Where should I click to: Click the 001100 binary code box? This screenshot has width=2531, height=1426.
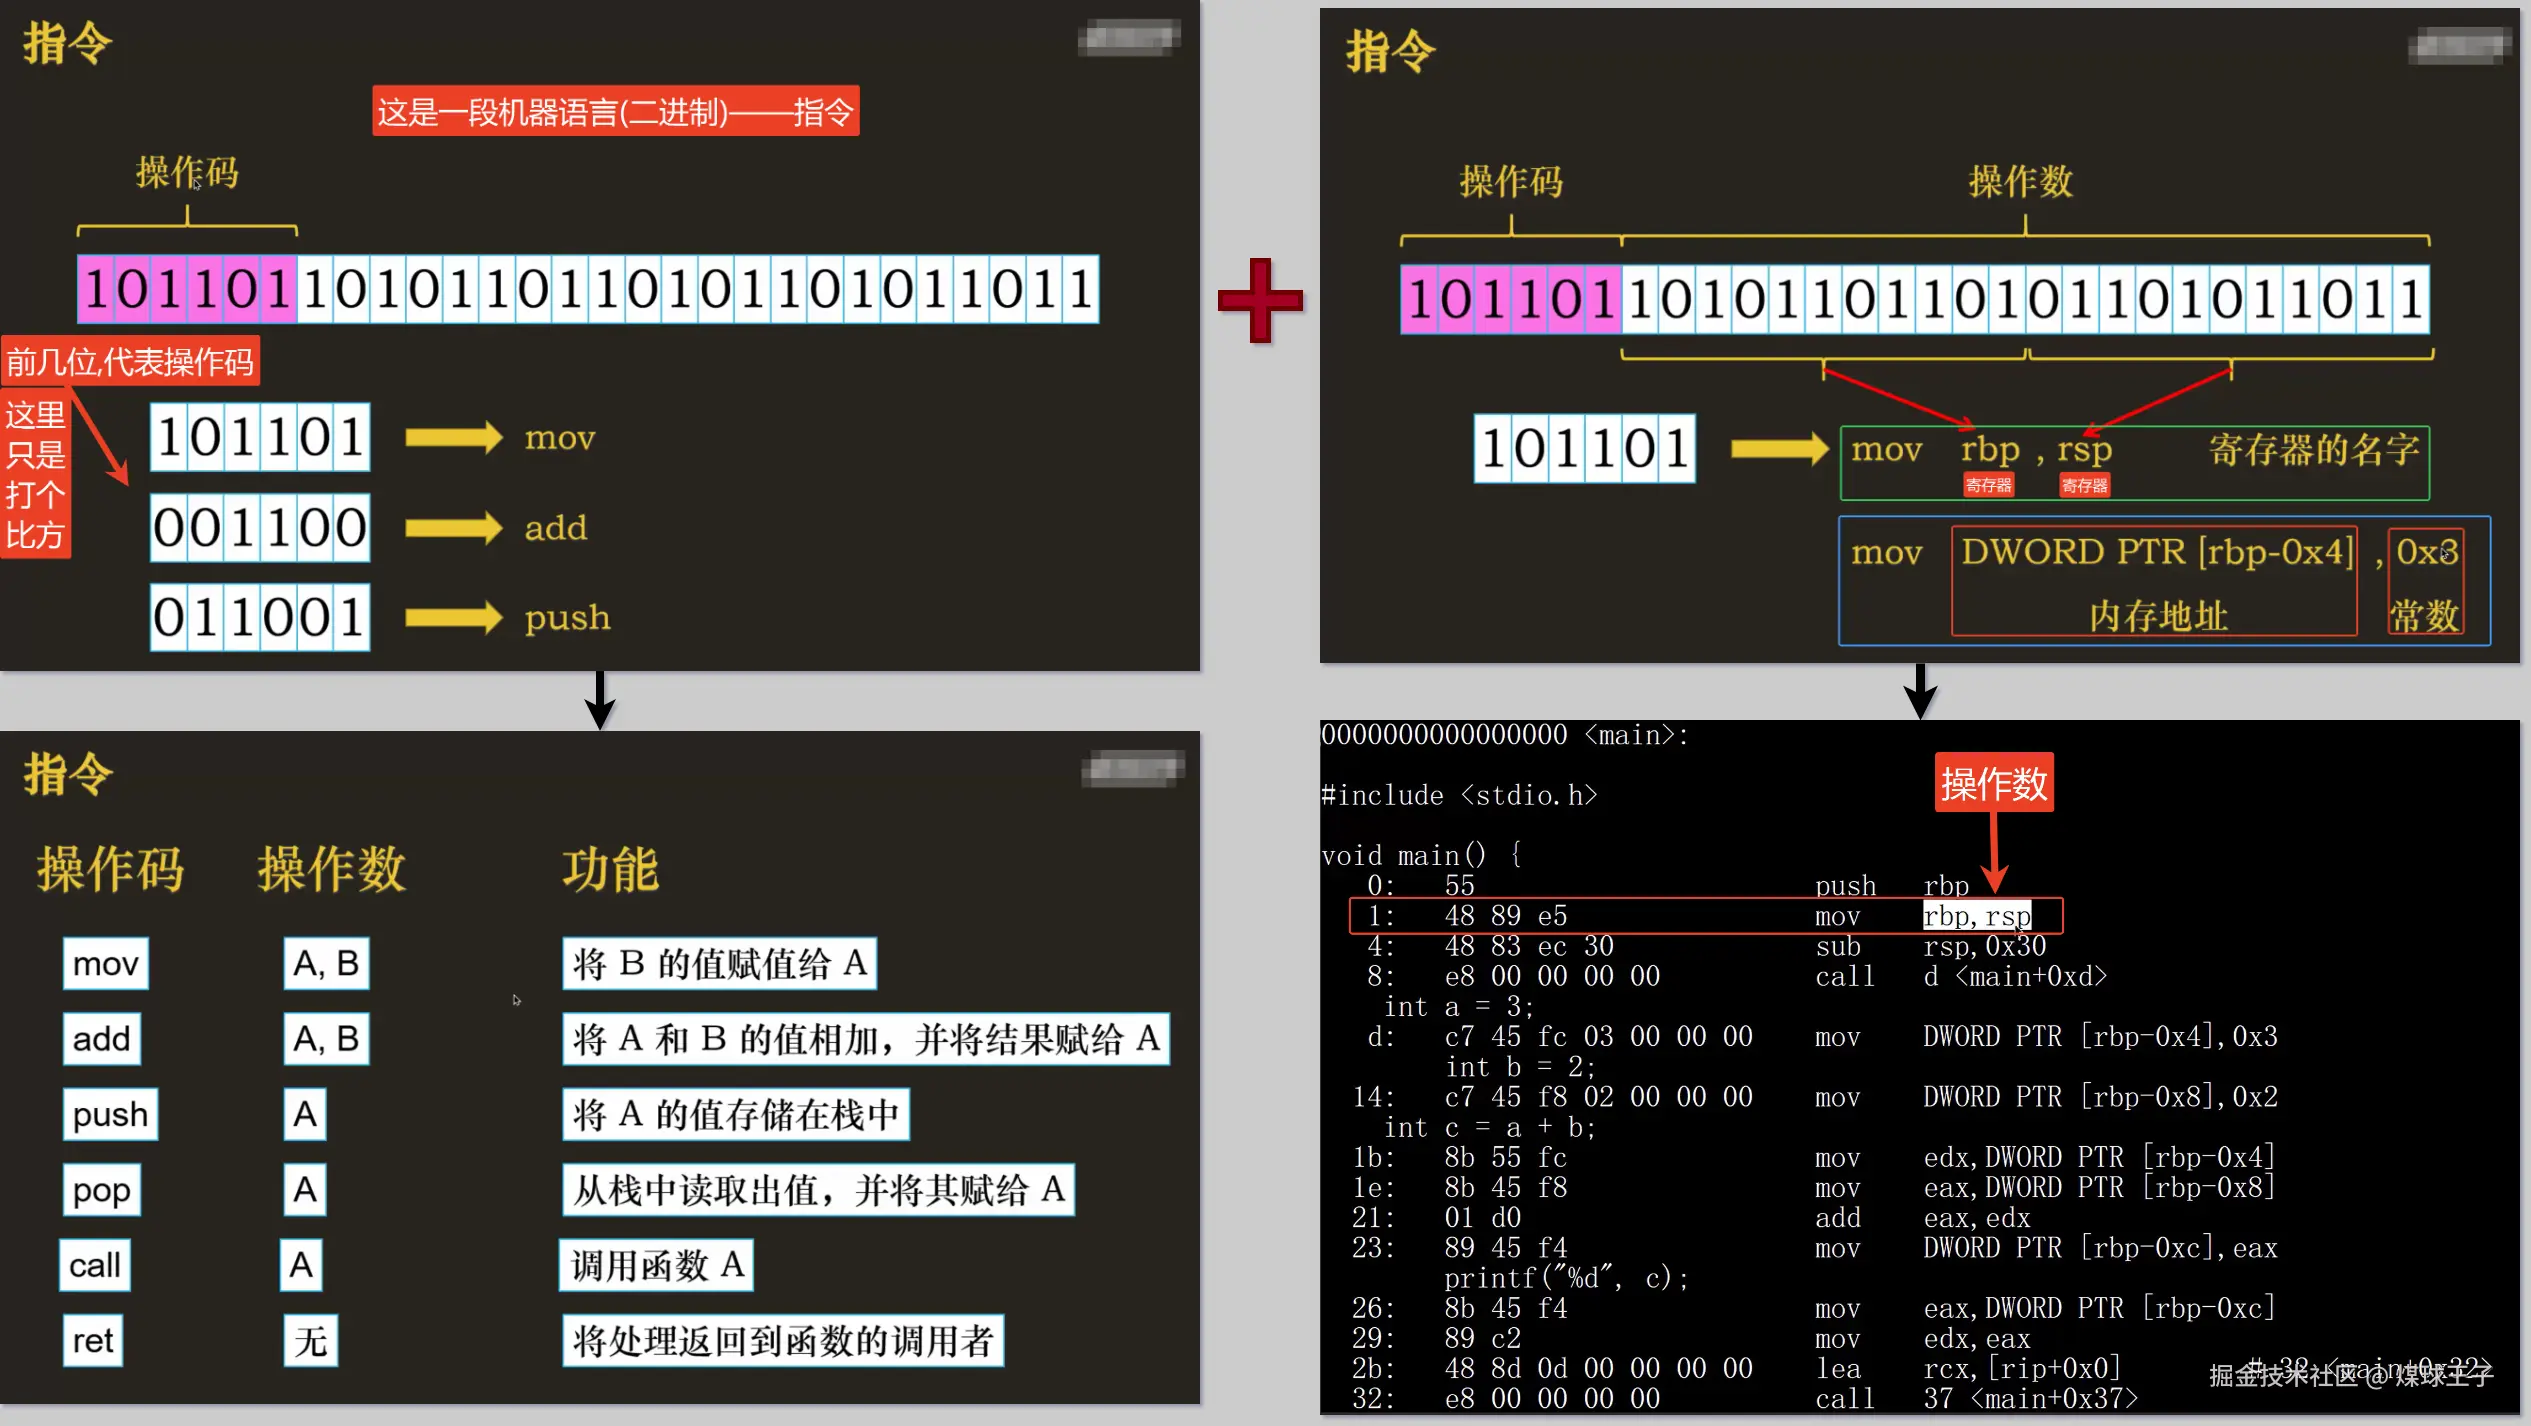point(260,527)
